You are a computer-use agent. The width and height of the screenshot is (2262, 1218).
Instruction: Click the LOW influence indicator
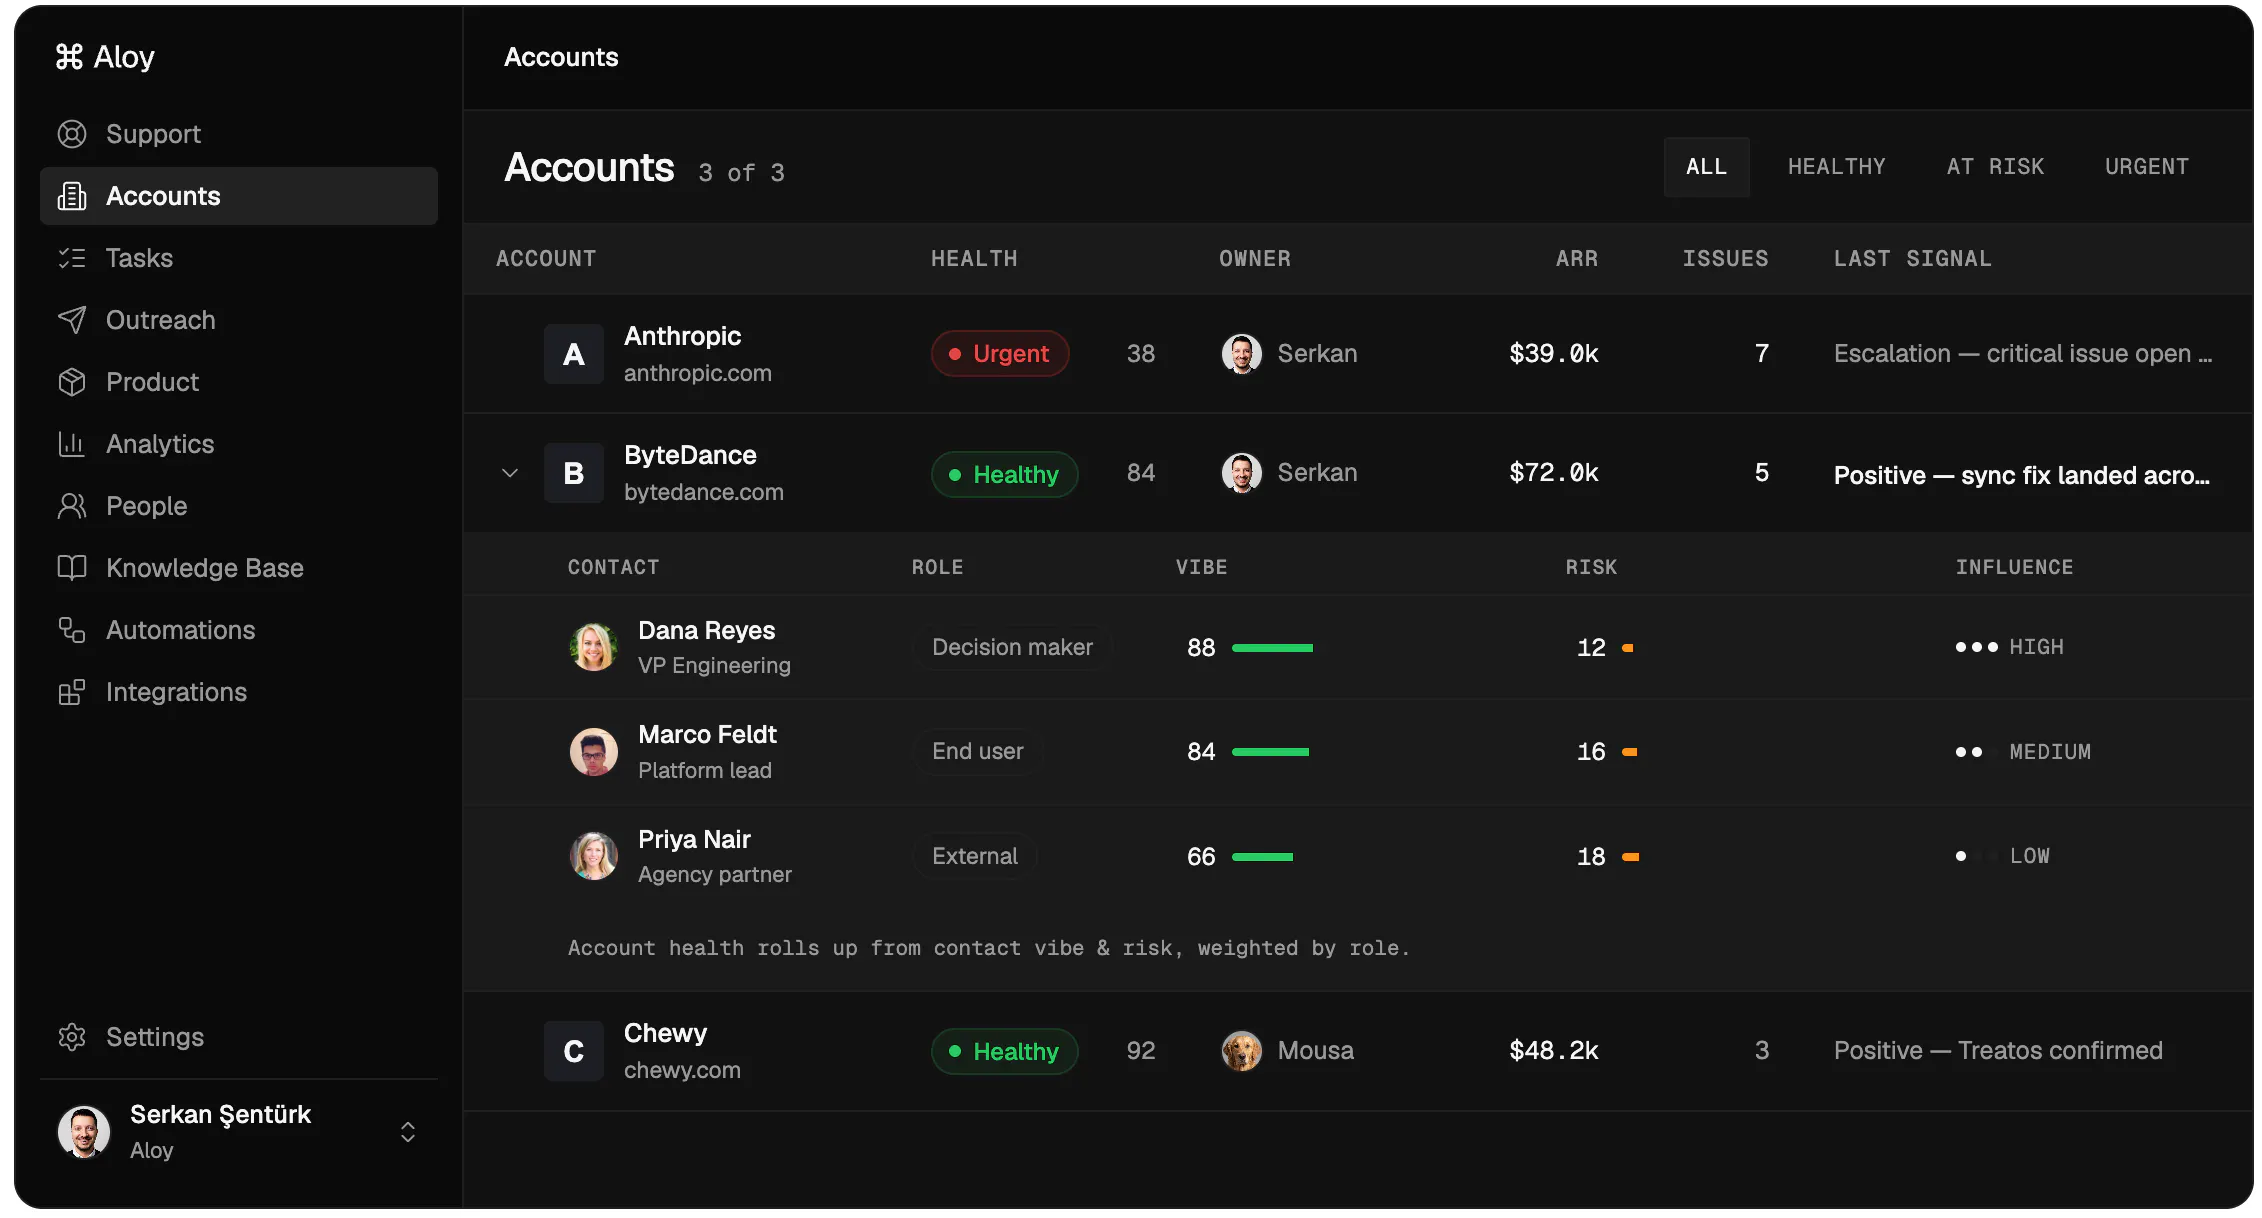tap(2002, 856)
